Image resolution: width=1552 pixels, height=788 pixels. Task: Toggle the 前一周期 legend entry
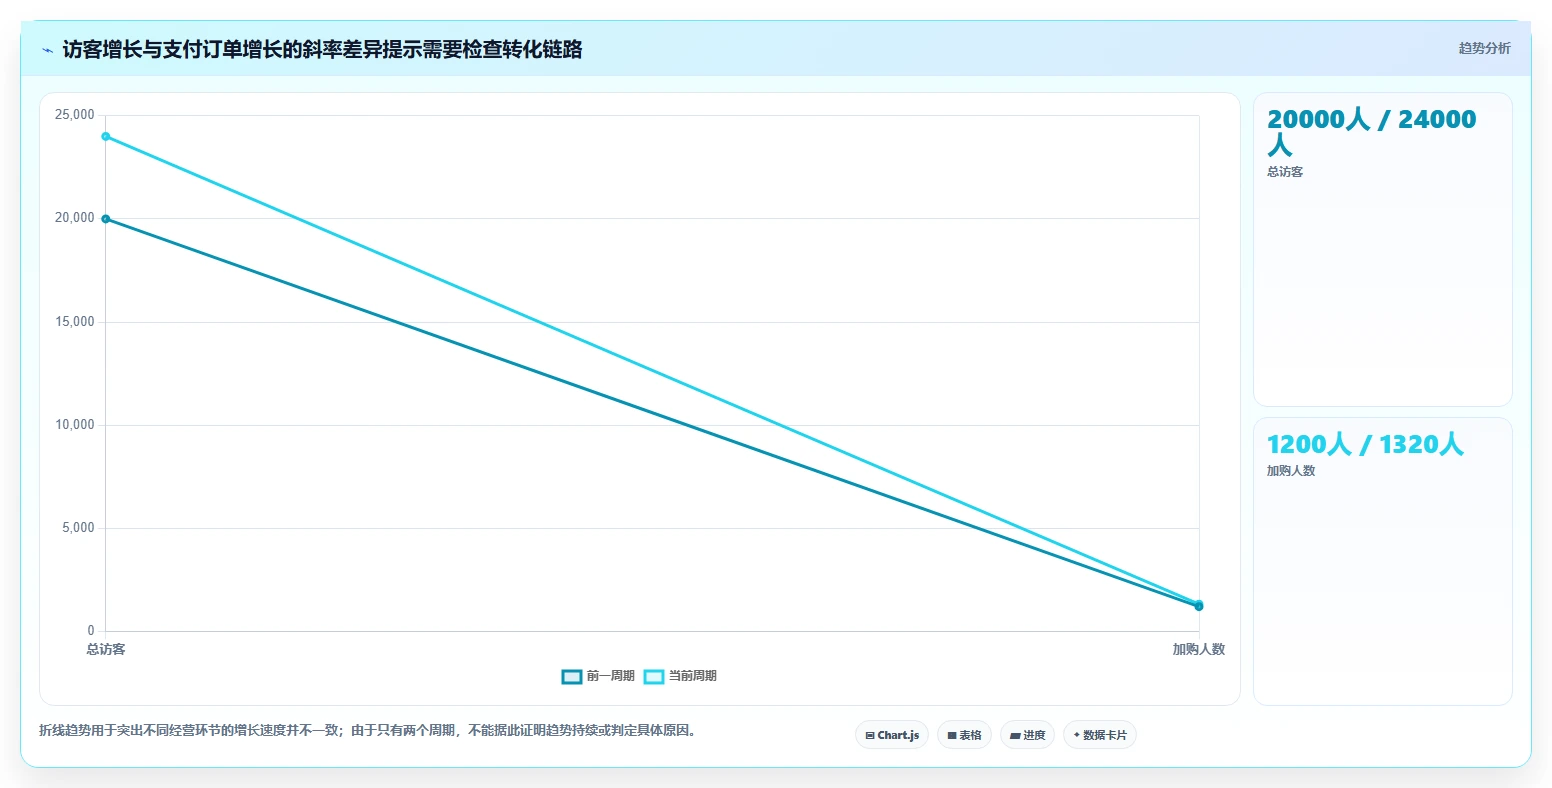tap(598, 676)
